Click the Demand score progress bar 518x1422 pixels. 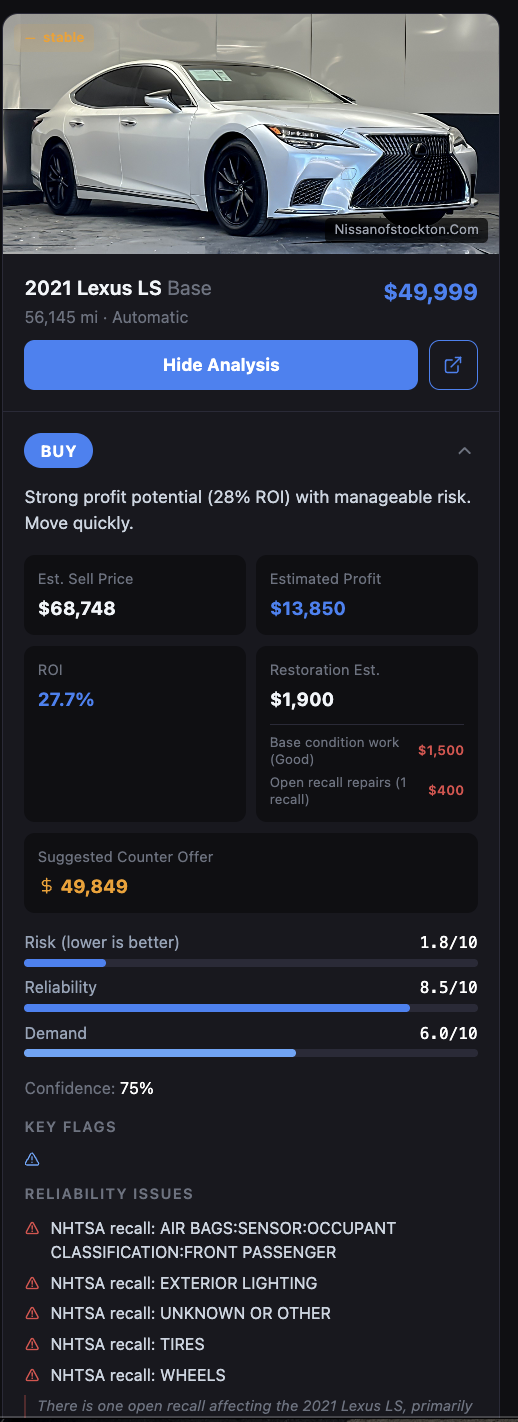point(251,1053)
